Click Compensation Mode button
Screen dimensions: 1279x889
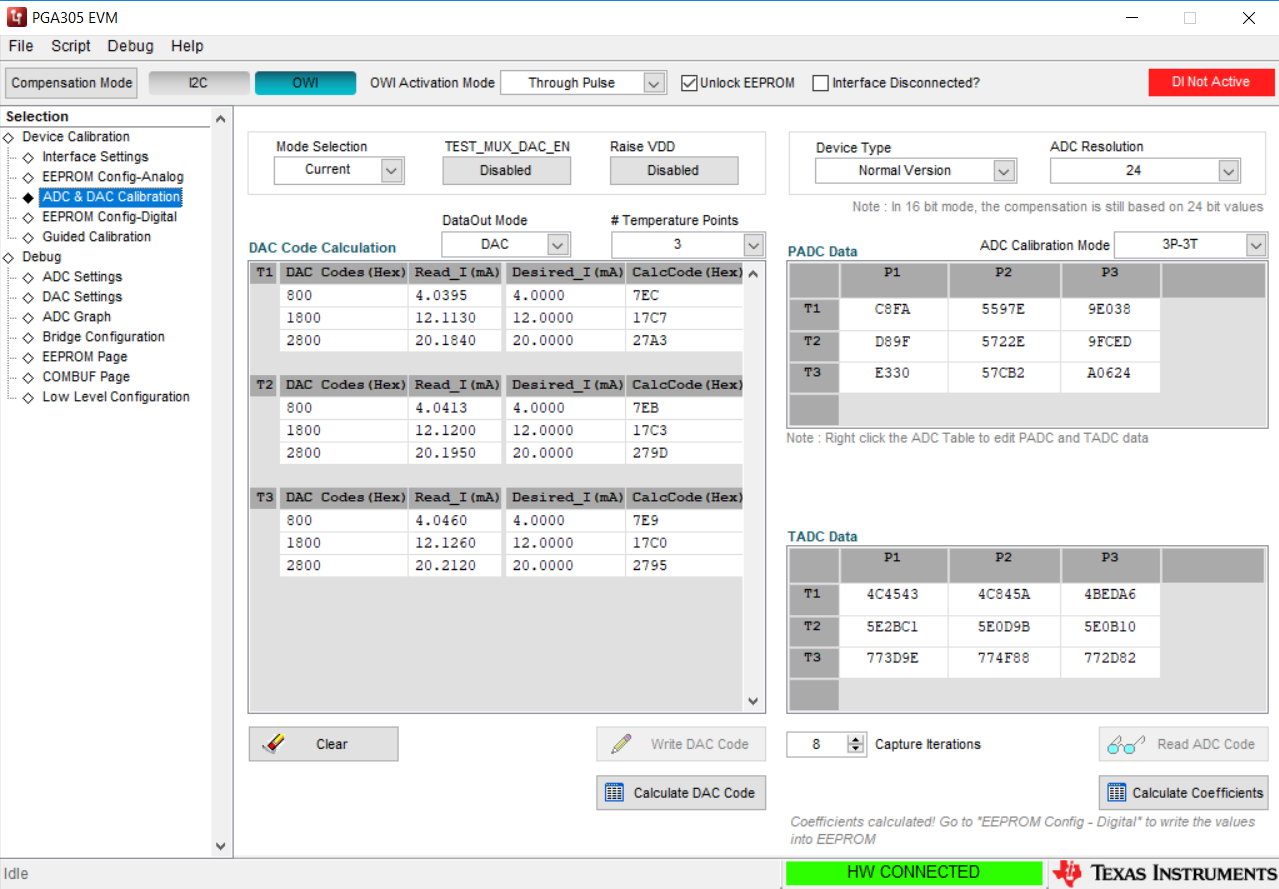[72, 83]
